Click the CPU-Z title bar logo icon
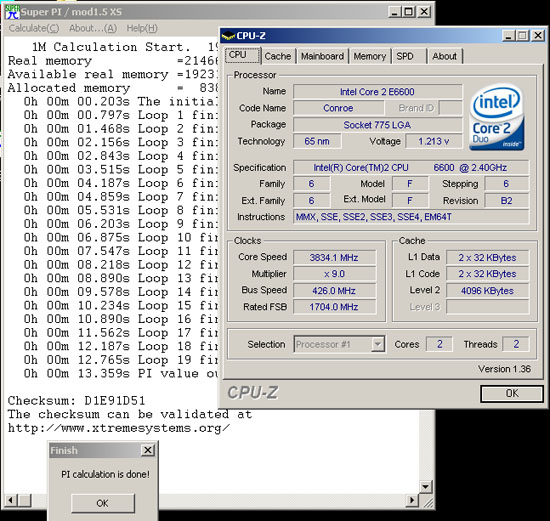 (228, 36)
